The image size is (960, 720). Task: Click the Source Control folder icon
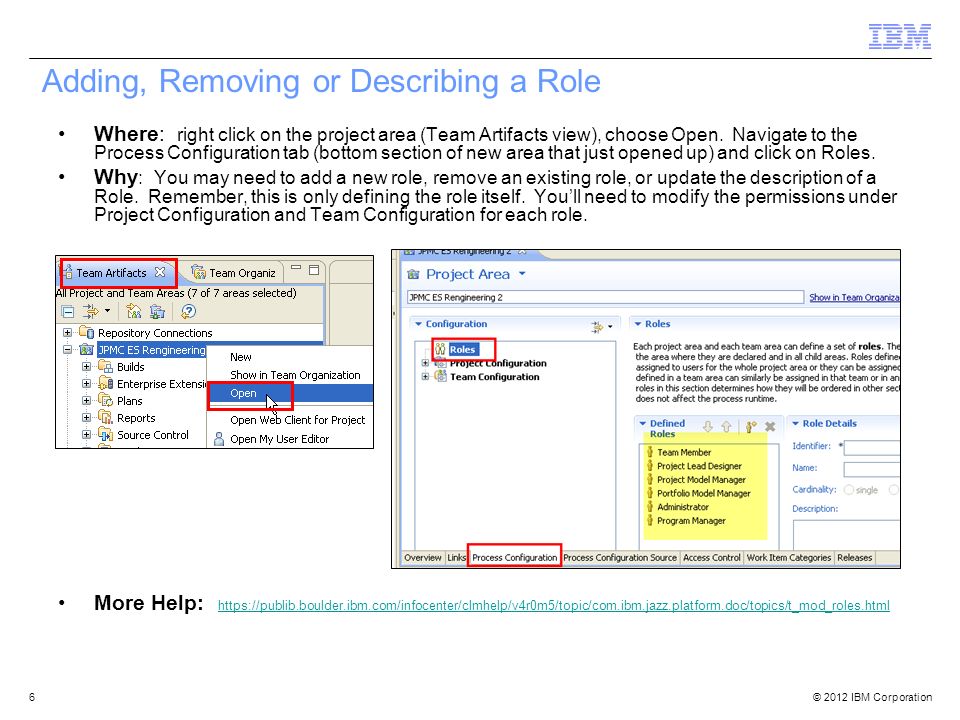tap(105, 435)
